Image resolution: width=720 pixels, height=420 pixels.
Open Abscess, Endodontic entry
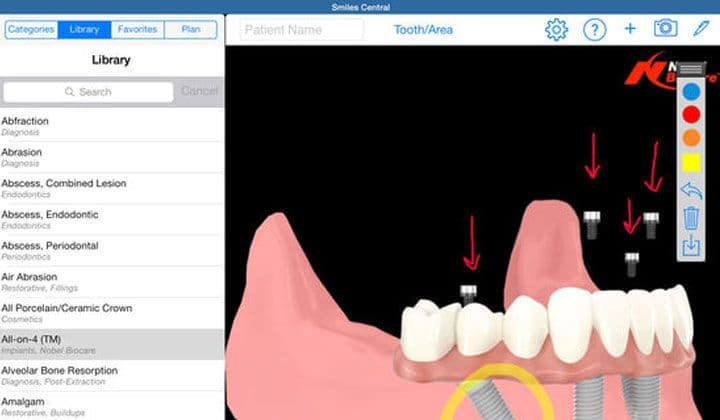coord(112,219)
